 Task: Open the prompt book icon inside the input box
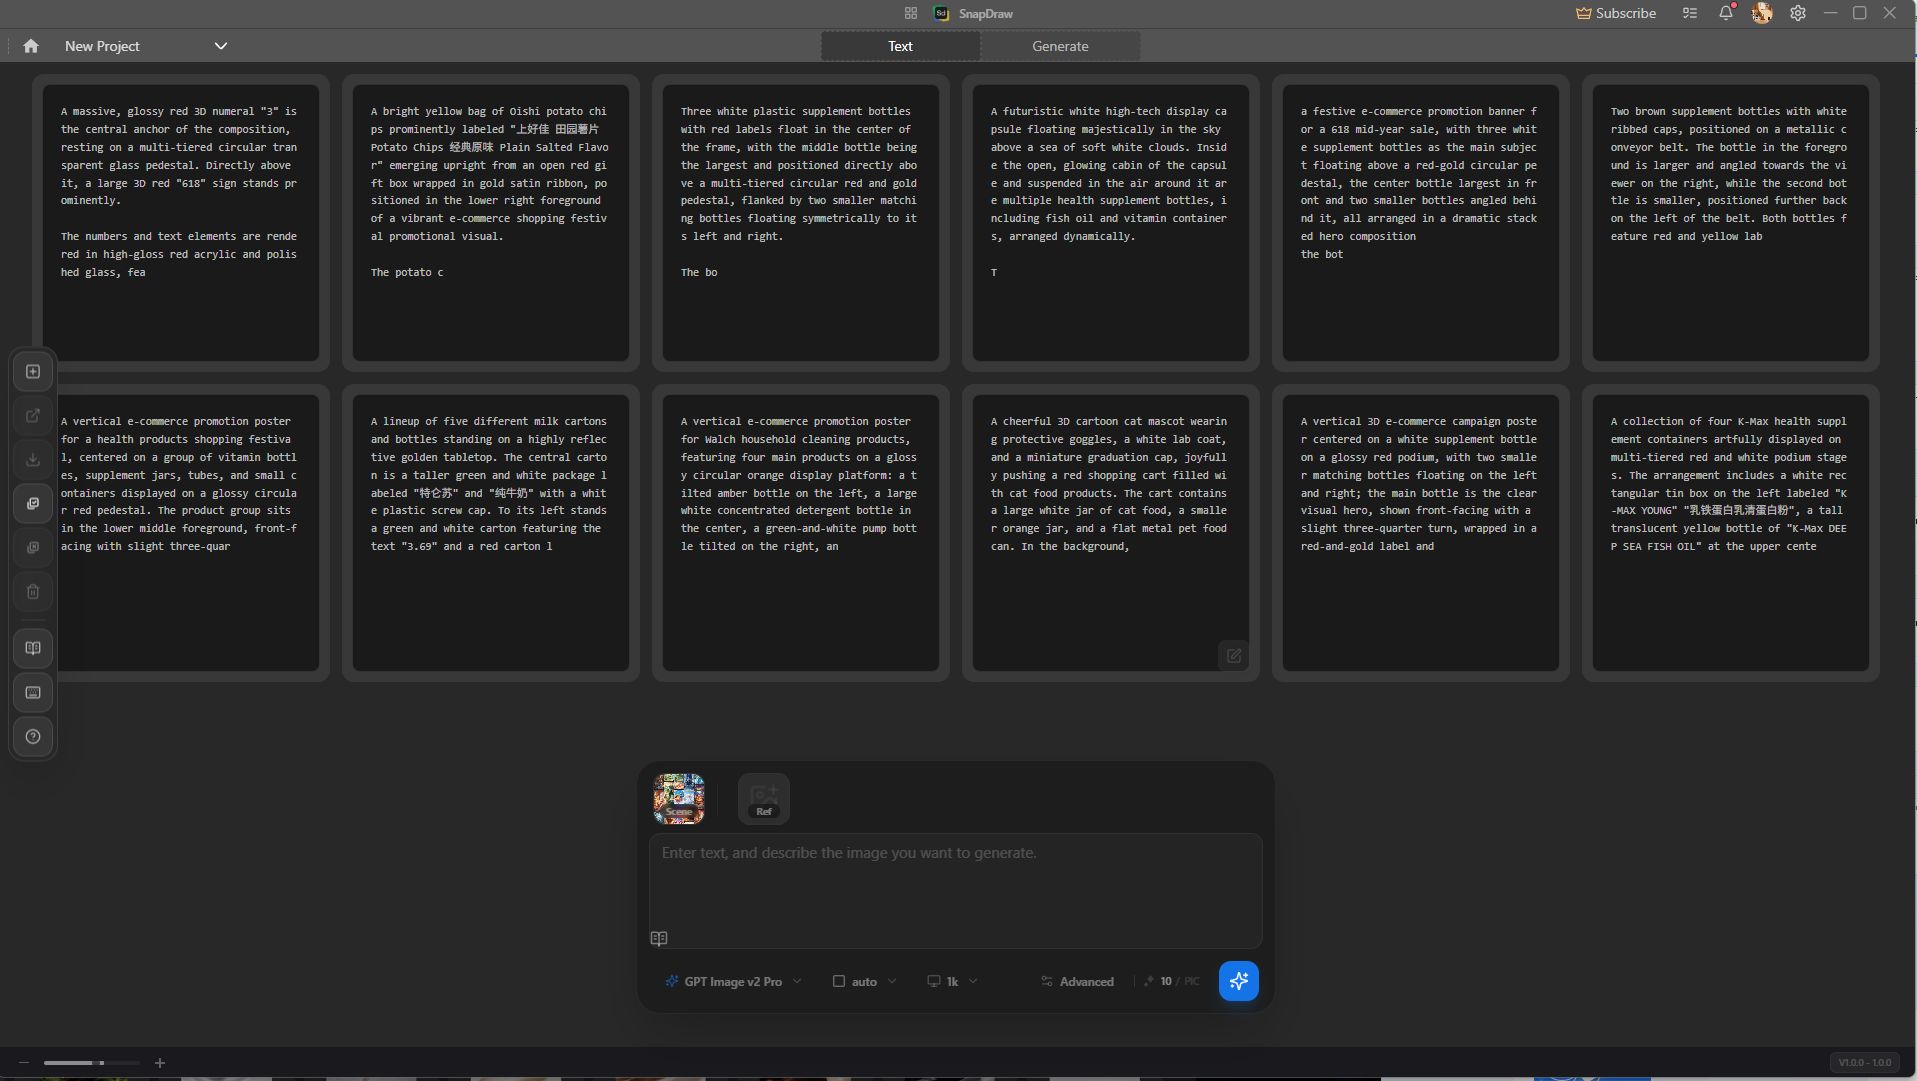coord(659,938)
